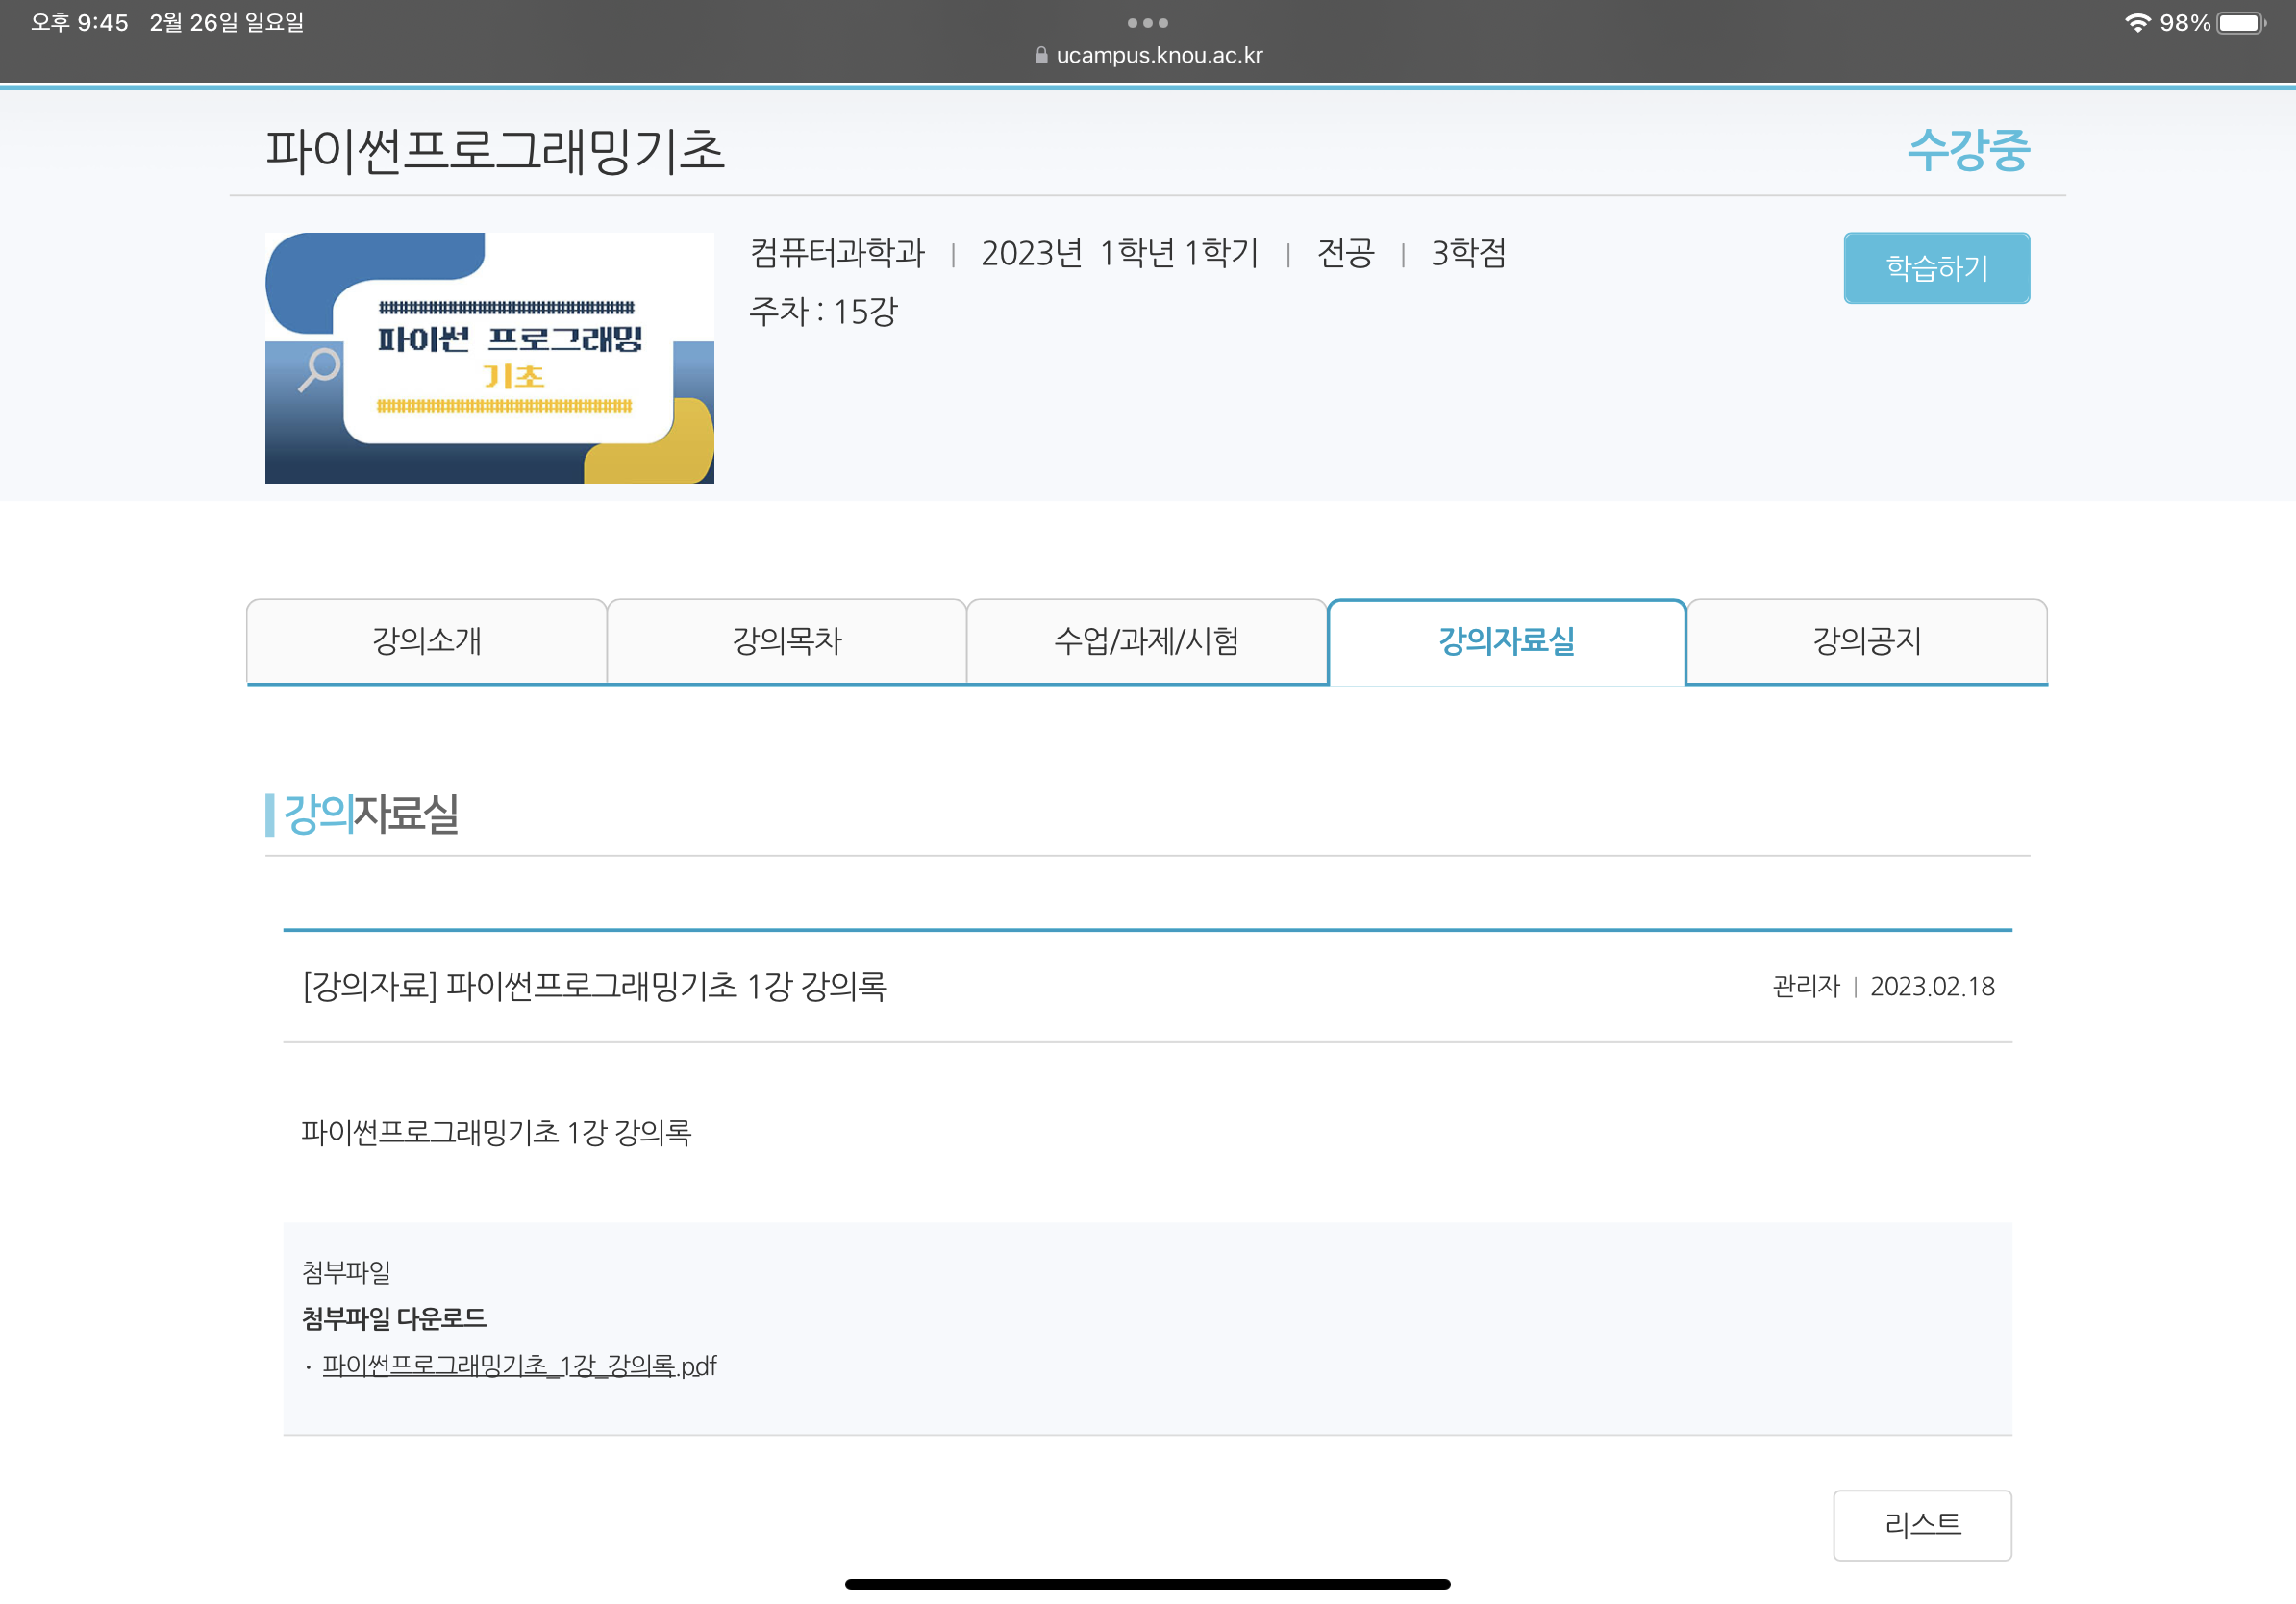
Task: Click the 파이썬프로그래밍기초 page title
Action: click(x=494, y=150)
